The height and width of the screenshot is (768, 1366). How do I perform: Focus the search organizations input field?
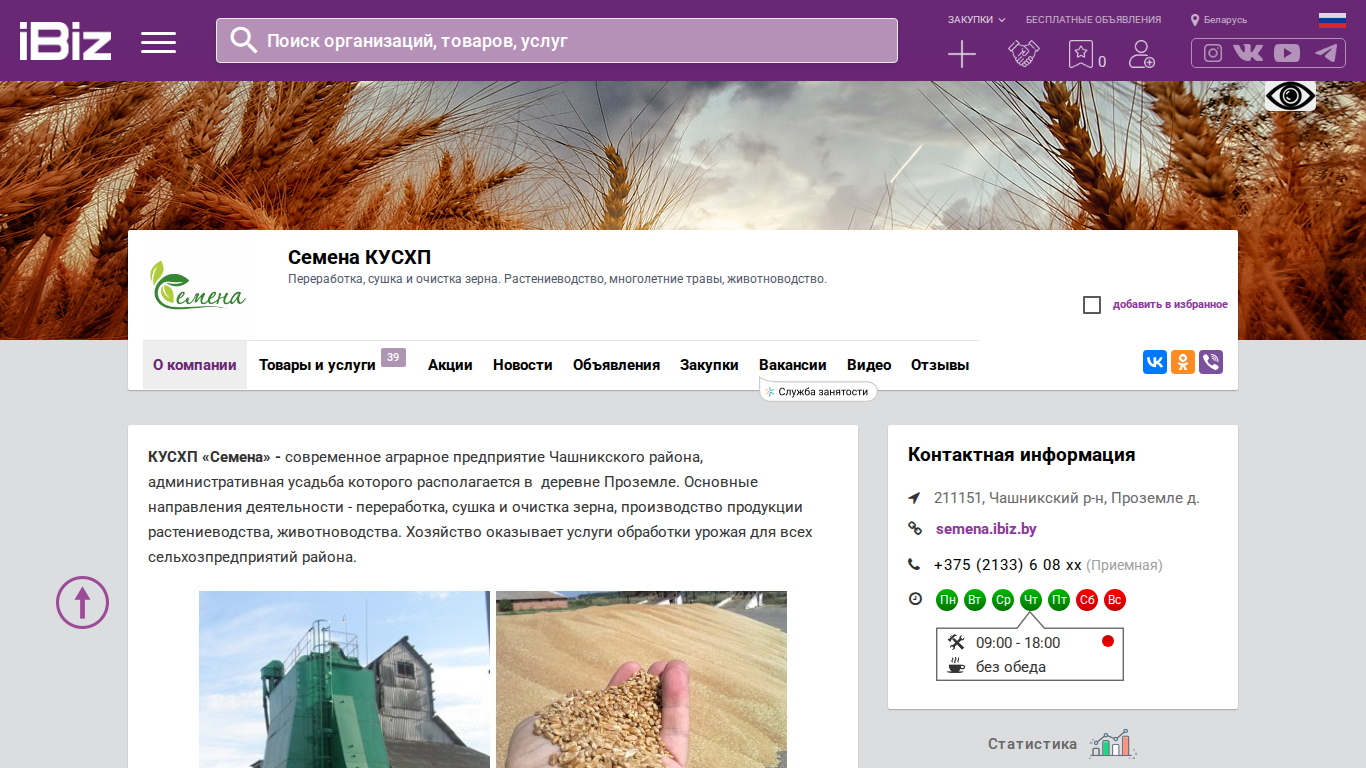(x=557, y=40)
